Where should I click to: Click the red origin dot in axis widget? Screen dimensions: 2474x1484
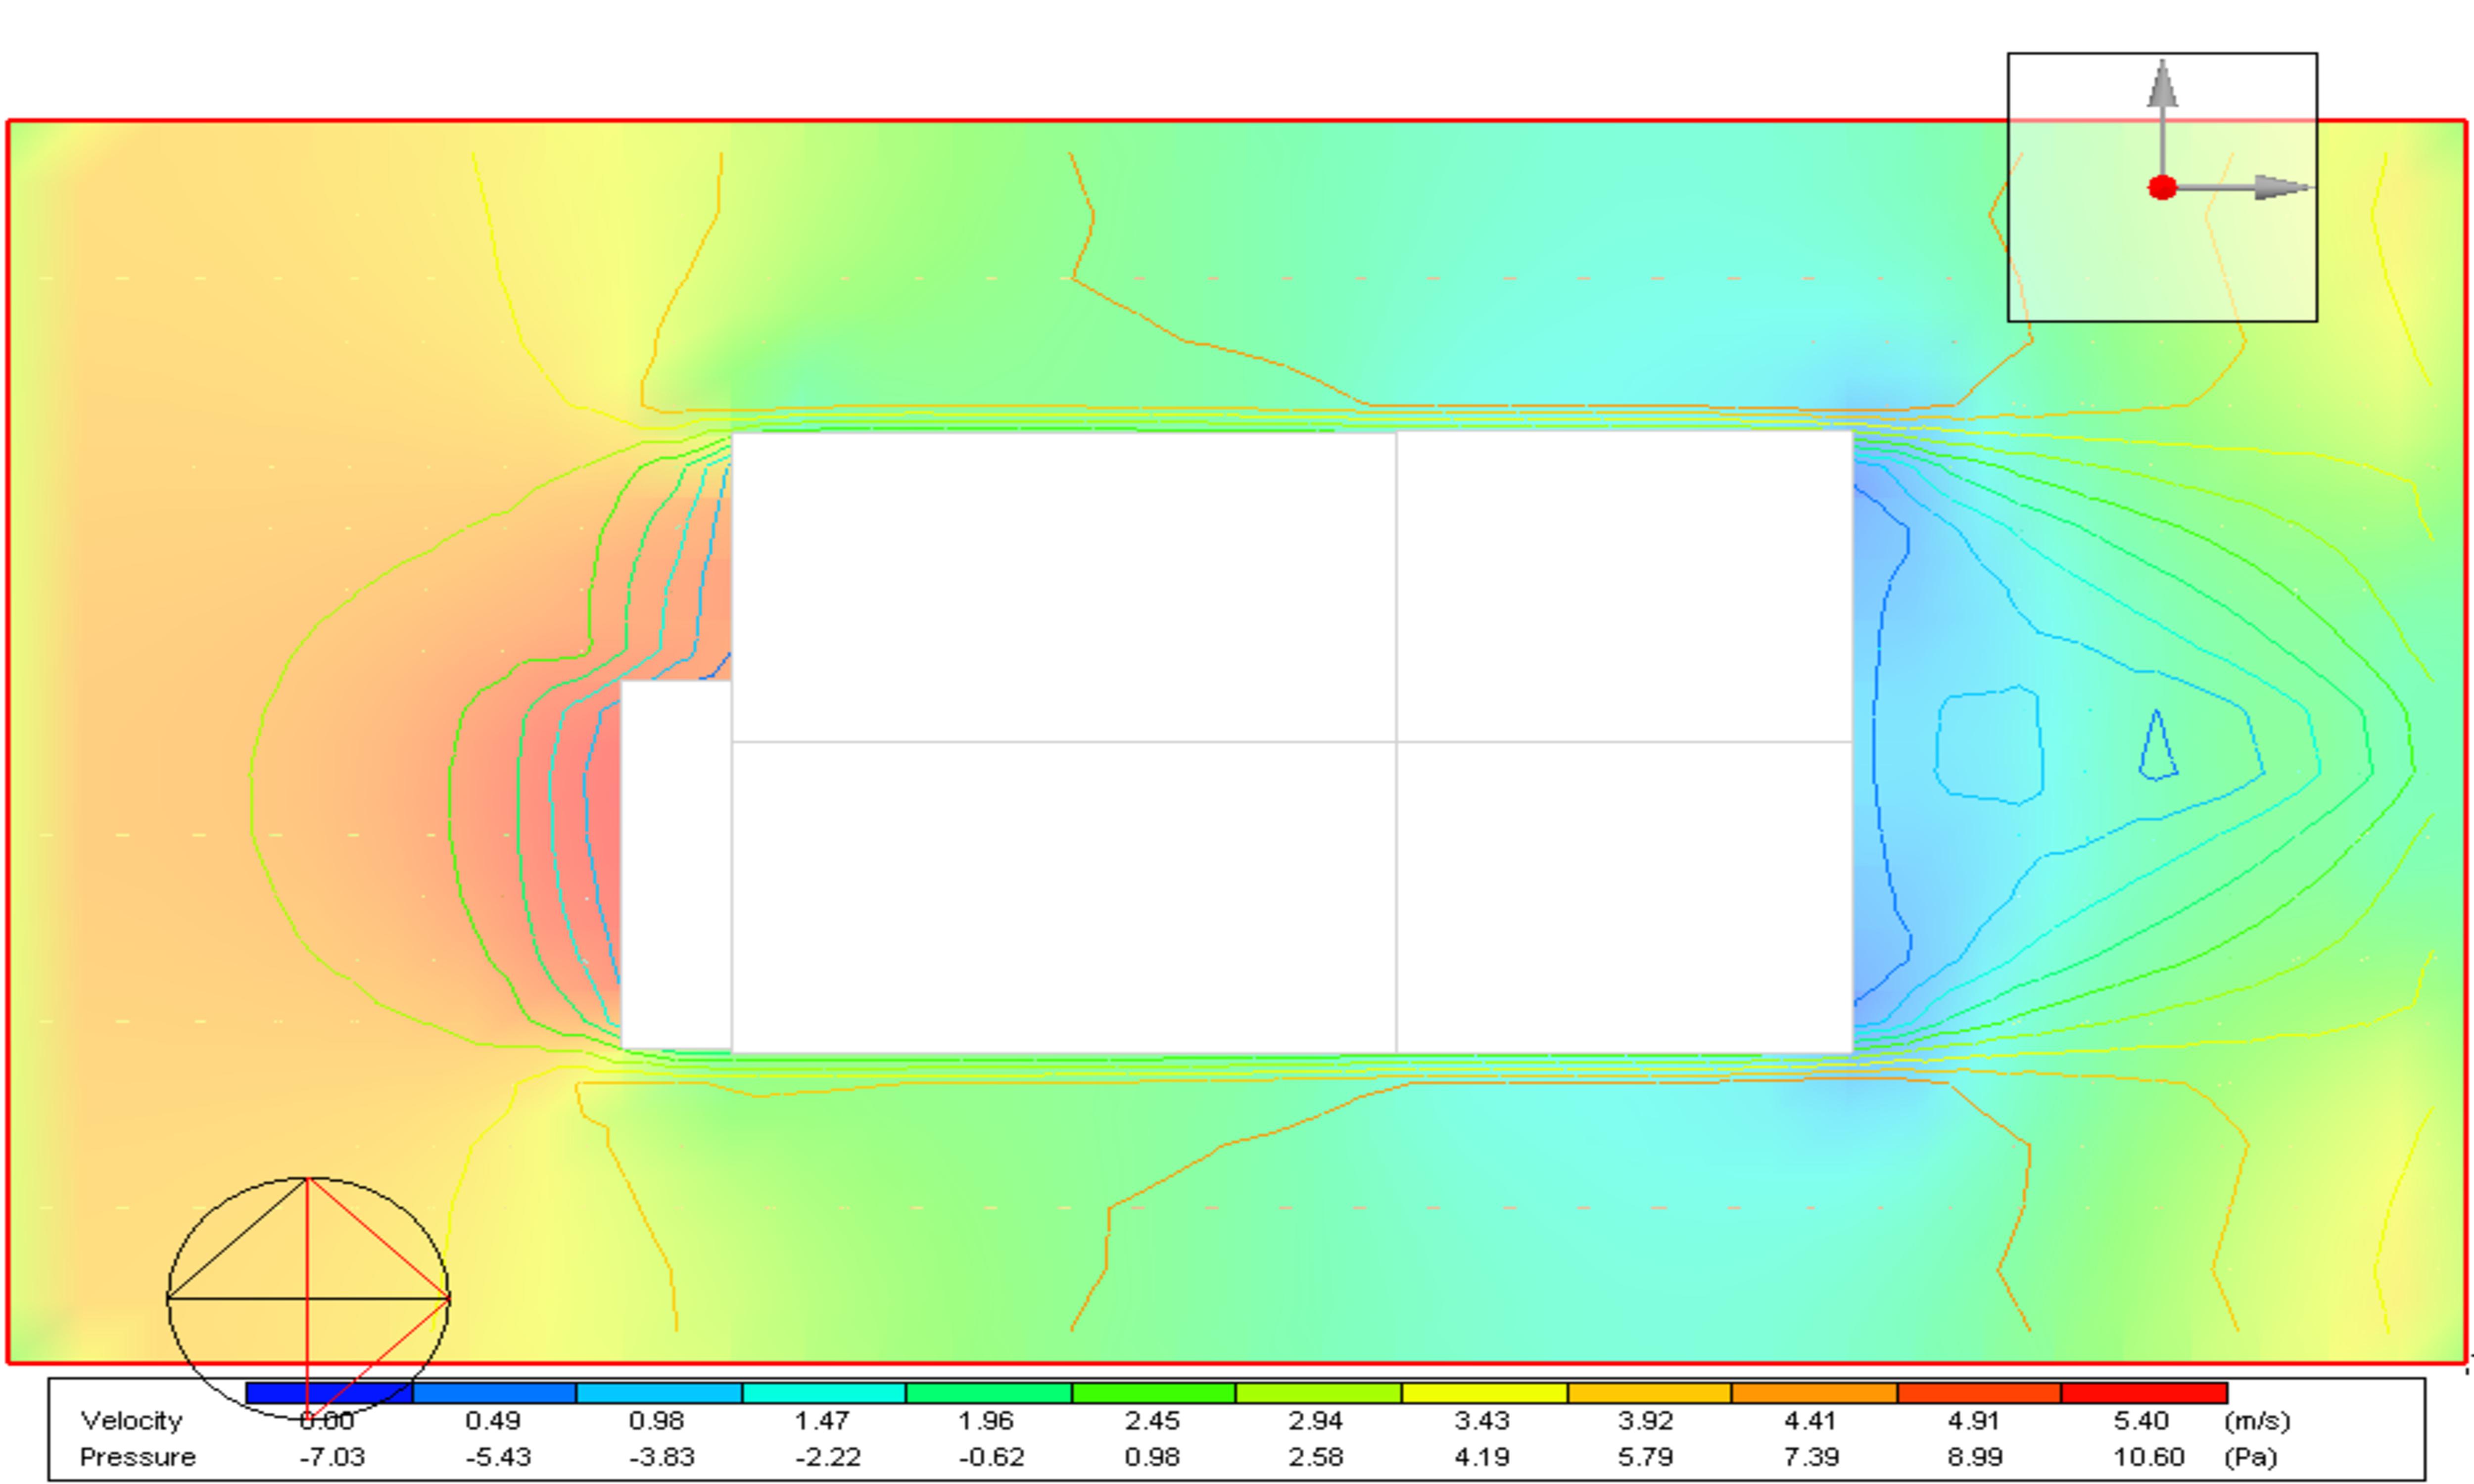(x=2162, y=188)
